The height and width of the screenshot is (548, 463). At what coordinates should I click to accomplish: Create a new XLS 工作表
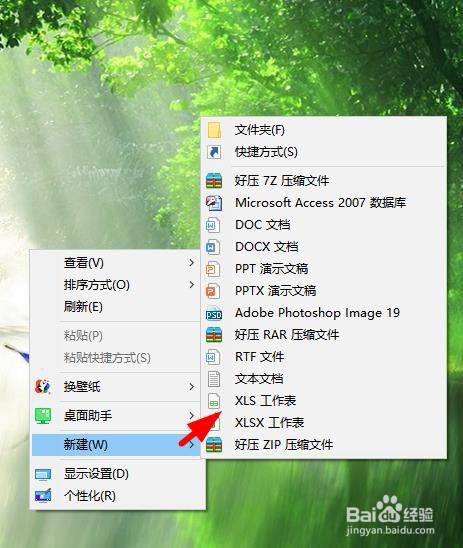tap(324, 401)
